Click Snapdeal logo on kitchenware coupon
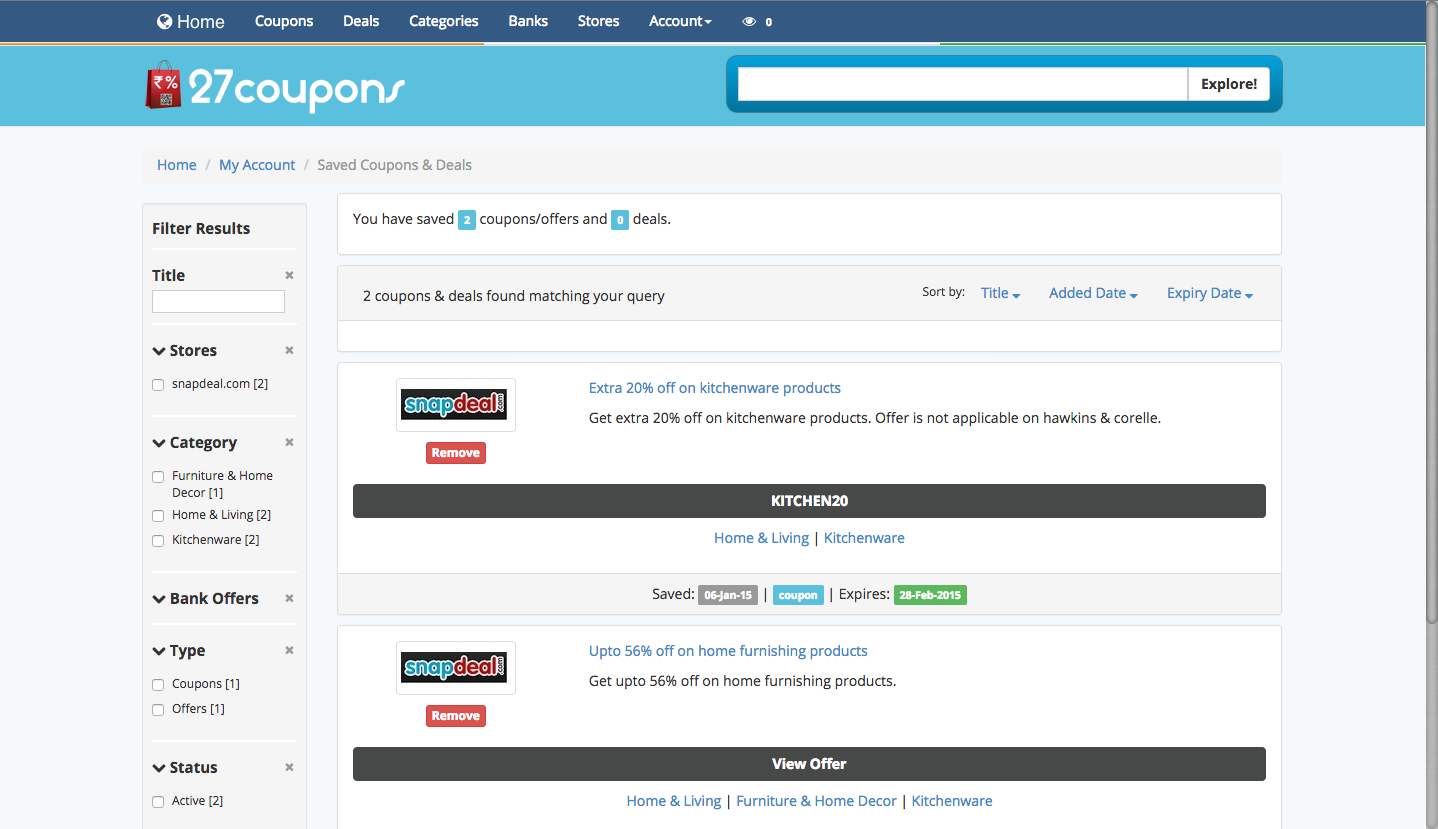 pos(455,405)
